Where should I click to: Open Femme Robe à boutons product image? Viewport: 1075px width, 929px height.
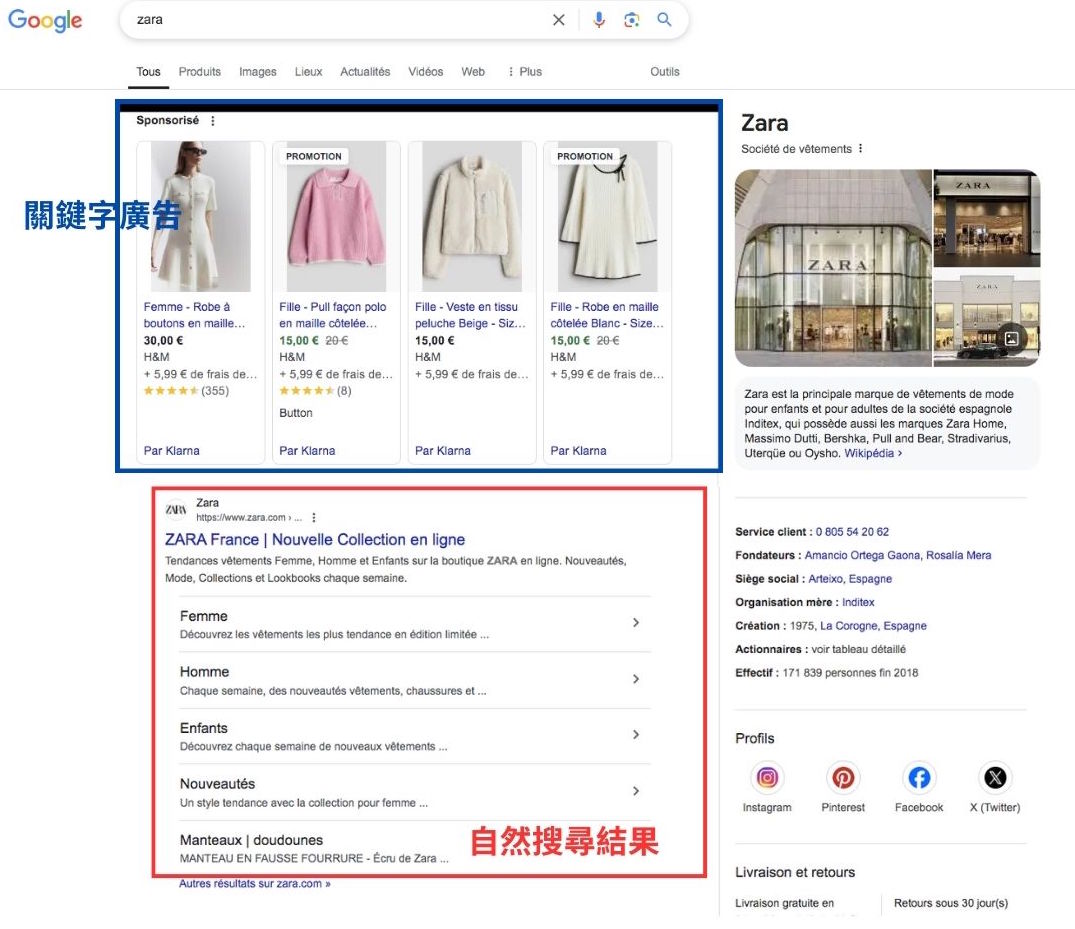click(x=200, y=217)
